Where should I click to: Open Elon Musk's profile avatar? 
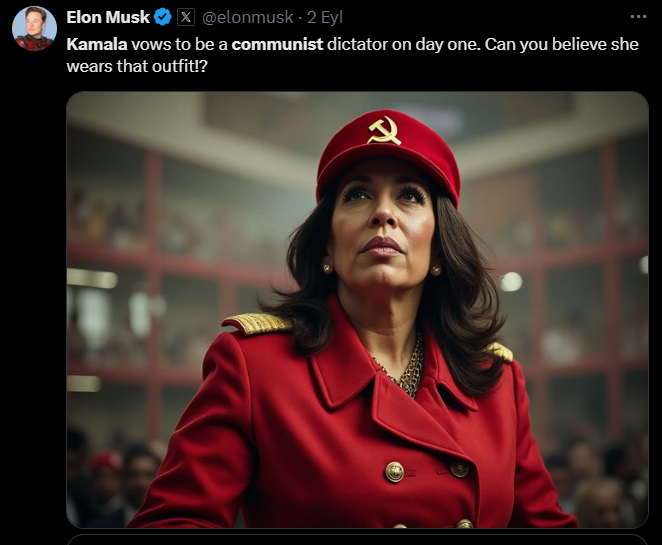click(34, 29)
